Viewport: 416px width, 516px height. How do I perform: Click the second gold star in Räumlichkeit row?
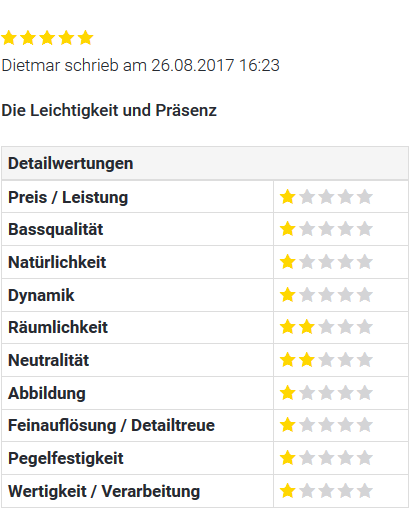(307, 327)
